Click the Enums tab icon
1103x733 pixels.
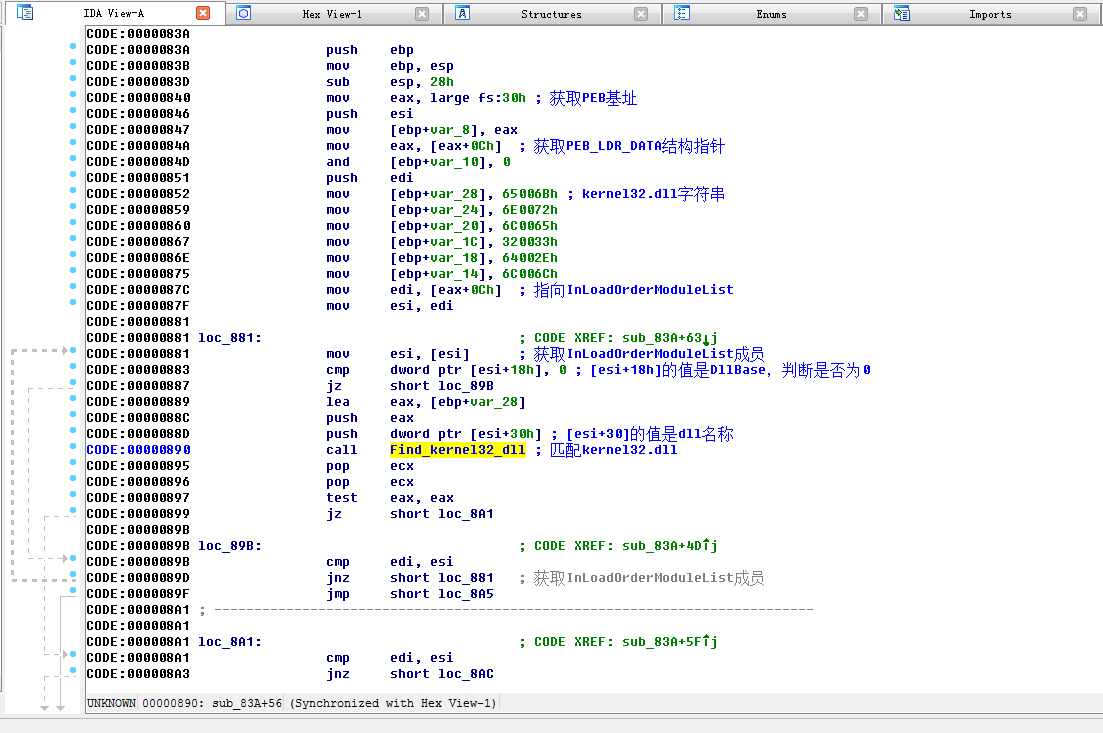[x=682, y=13]
